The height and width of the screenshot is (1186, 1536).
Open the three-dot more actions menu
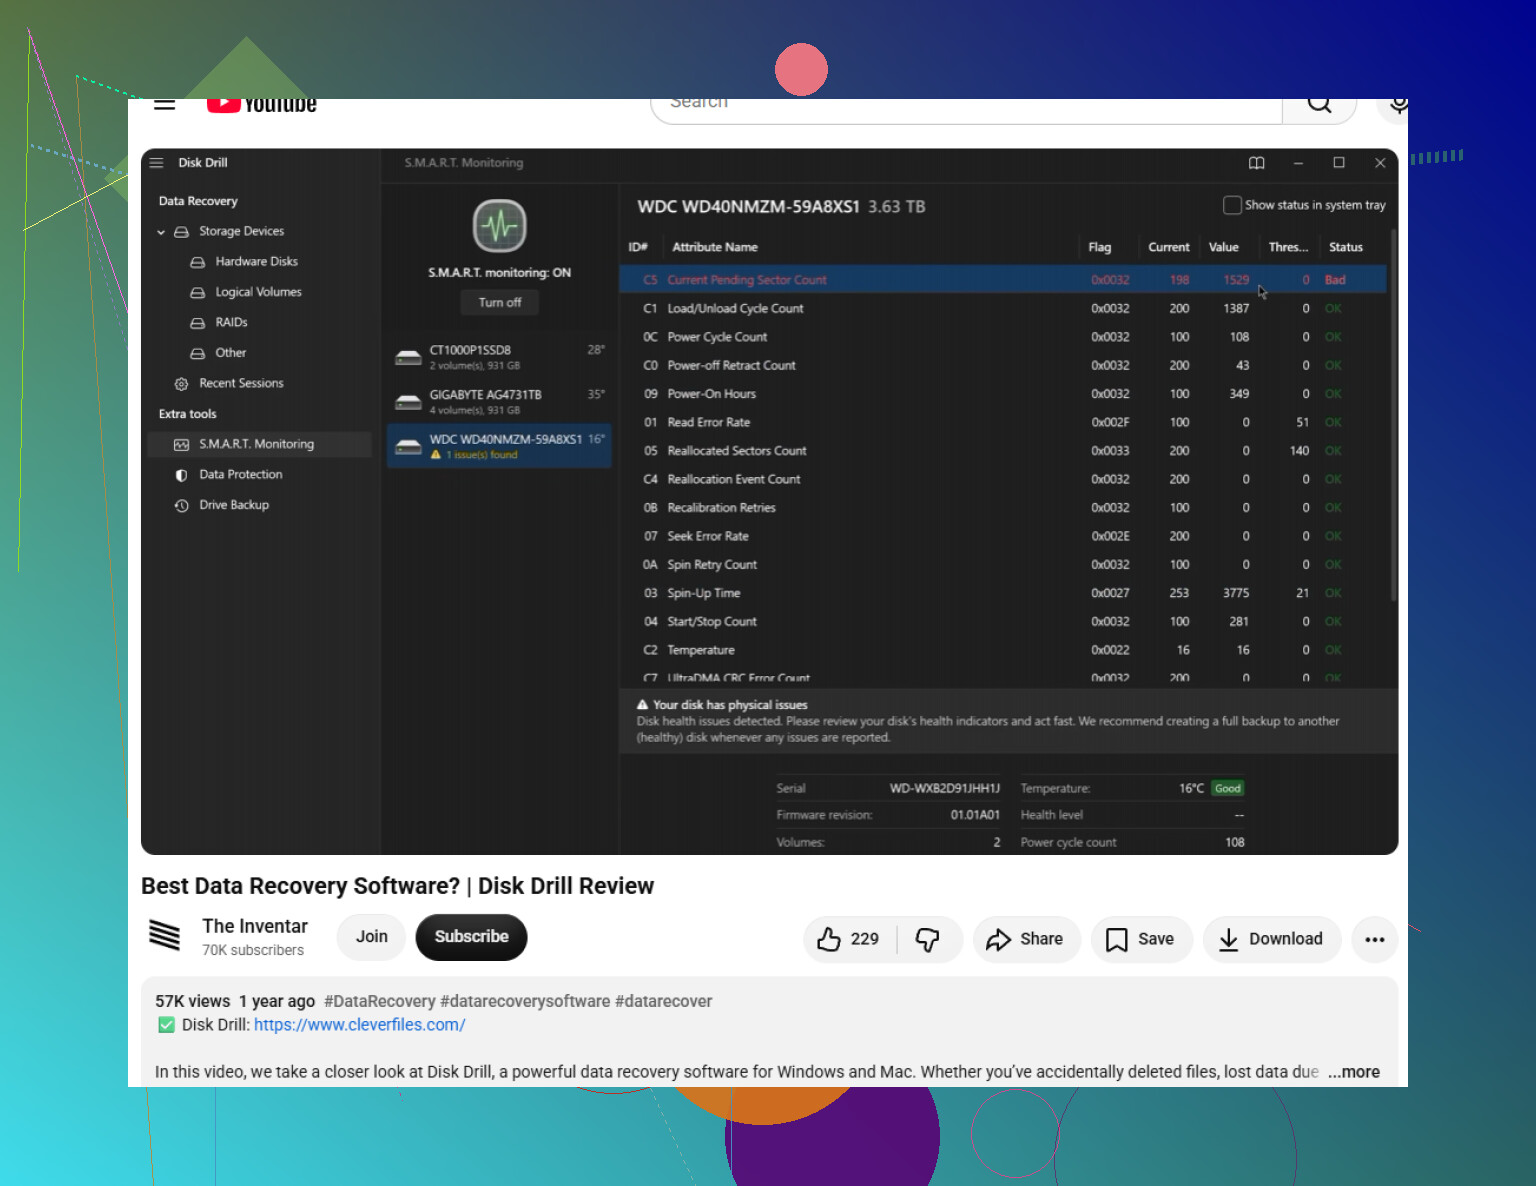coord(1374,939)
